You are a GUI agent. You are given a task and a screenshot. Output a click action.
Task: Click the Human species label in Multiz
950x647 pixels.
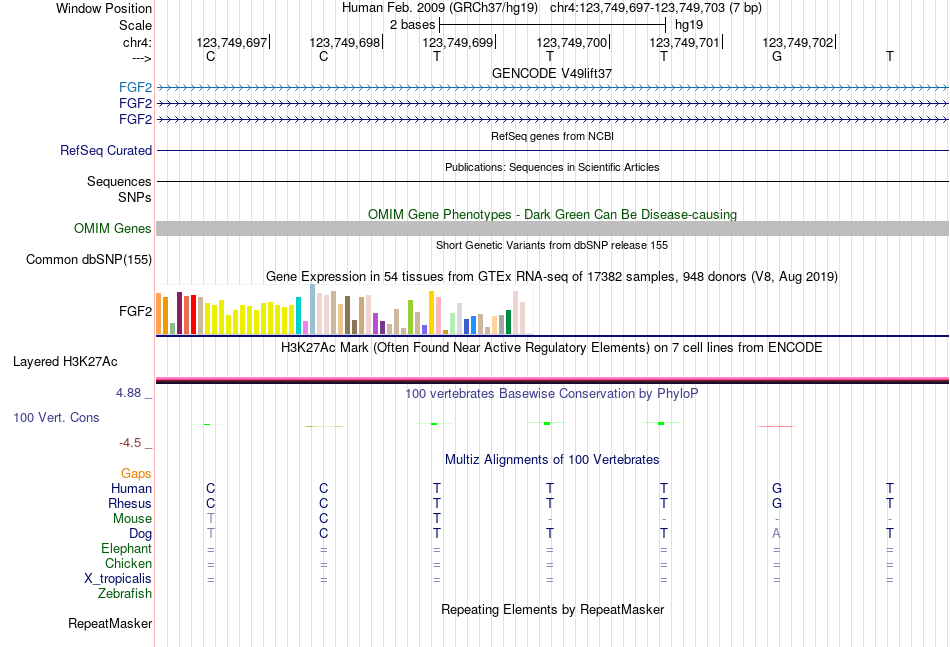coord(131,488)
